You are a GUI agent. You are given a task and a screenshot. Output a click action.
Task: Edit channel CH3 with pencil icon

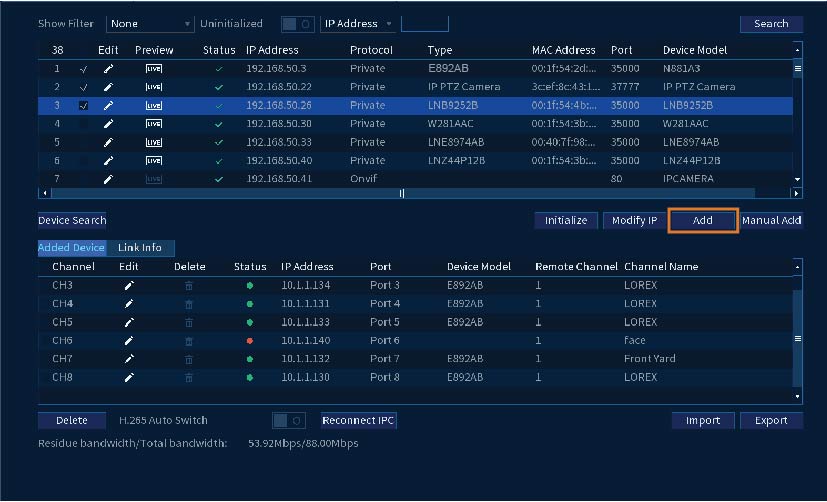[128, 286]
